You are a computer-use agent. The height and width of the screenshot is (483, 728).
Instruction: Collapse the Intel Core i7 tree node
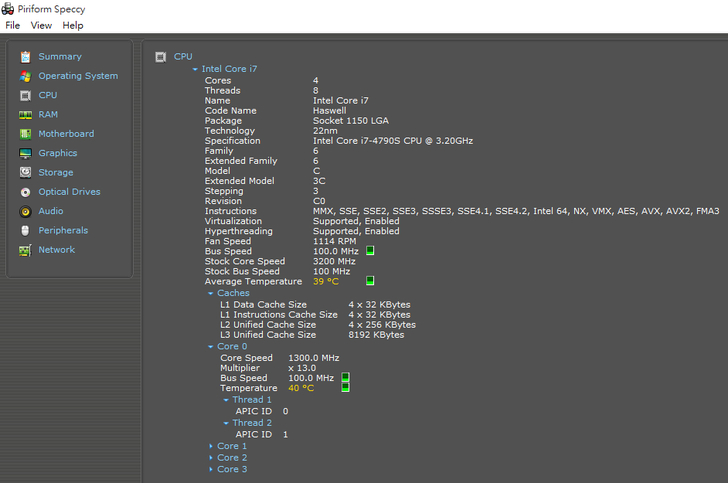pos(195,69)
